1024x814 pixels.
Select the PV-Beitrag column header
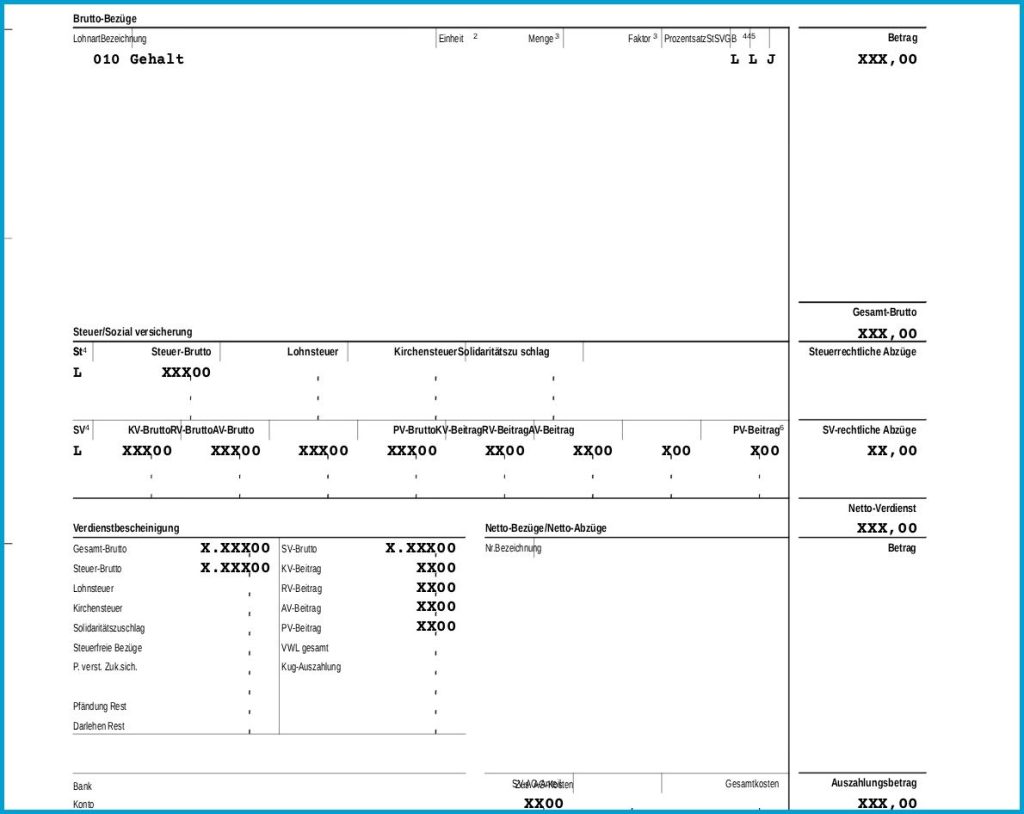pyautogui.click(x=758, y=430)
